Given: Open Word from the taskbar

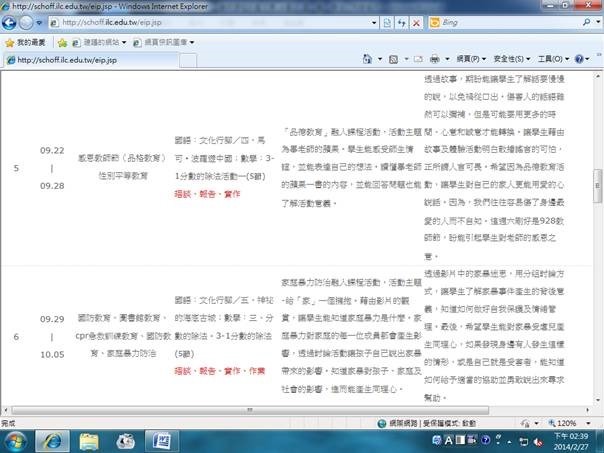Looking at the screenshot, I should pos(164,439).
